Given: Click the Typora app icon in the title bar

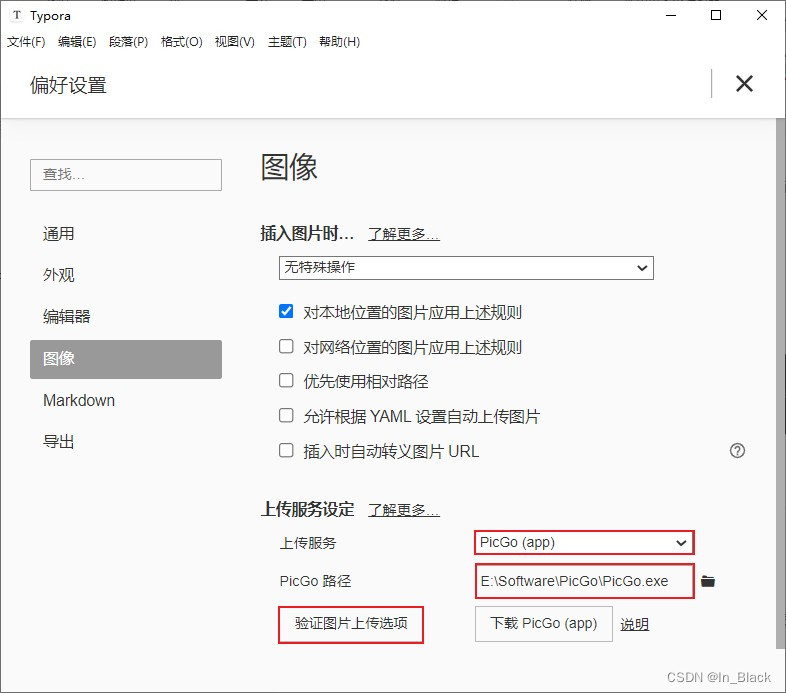Looking at the screenshot, I should click(17, 16).
